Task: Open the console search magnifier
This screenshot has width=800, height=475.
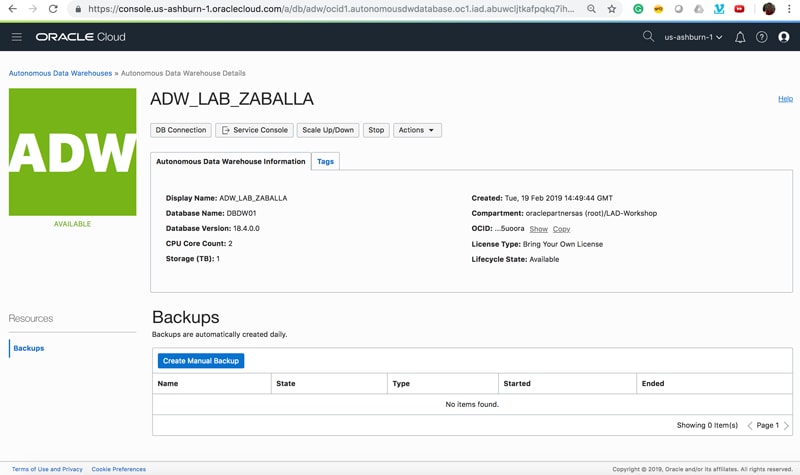Action: click(648, 36)
